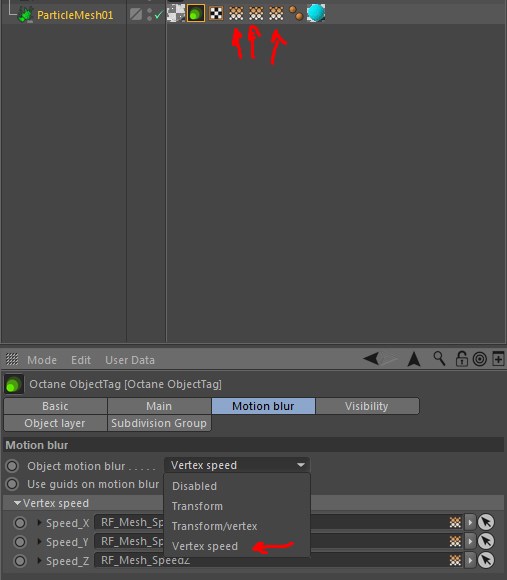The height and width of the screenshot is (580, 507).
Task: Click the Speed_X link field
Action: pos(278,522)
